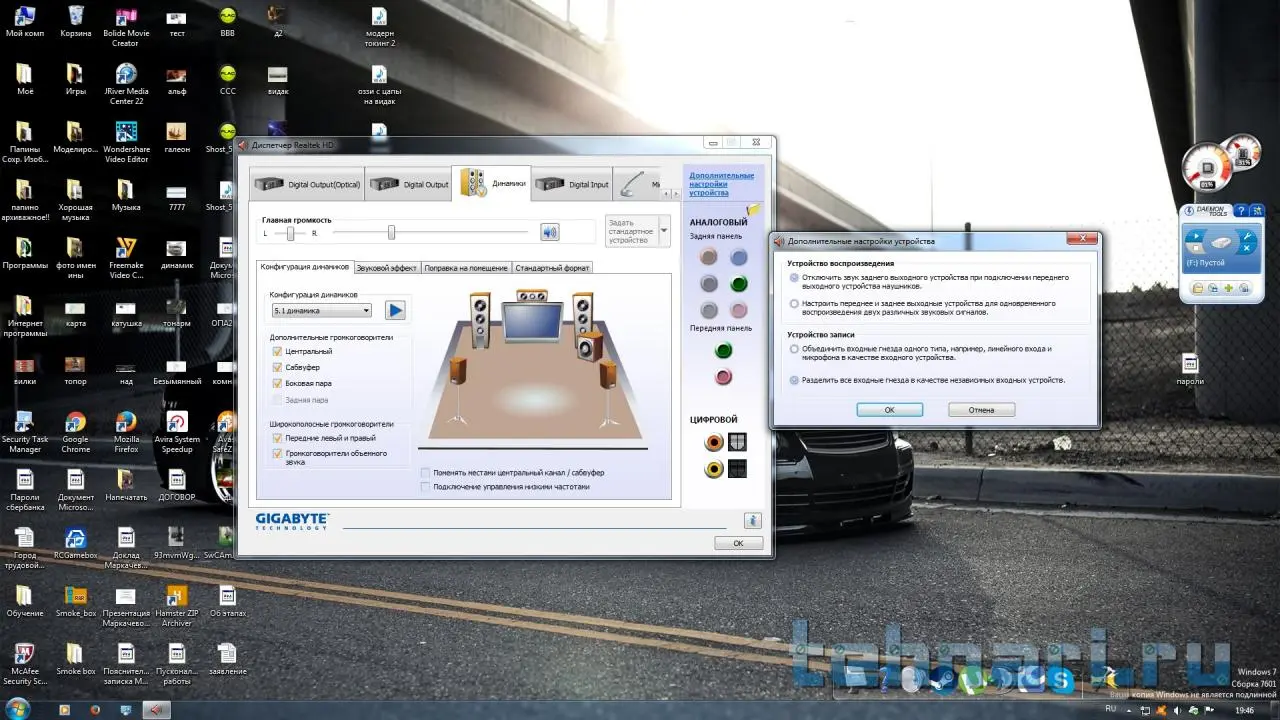Adjust the main volume slider handle

pyautogui.click(x=391, y=233)
